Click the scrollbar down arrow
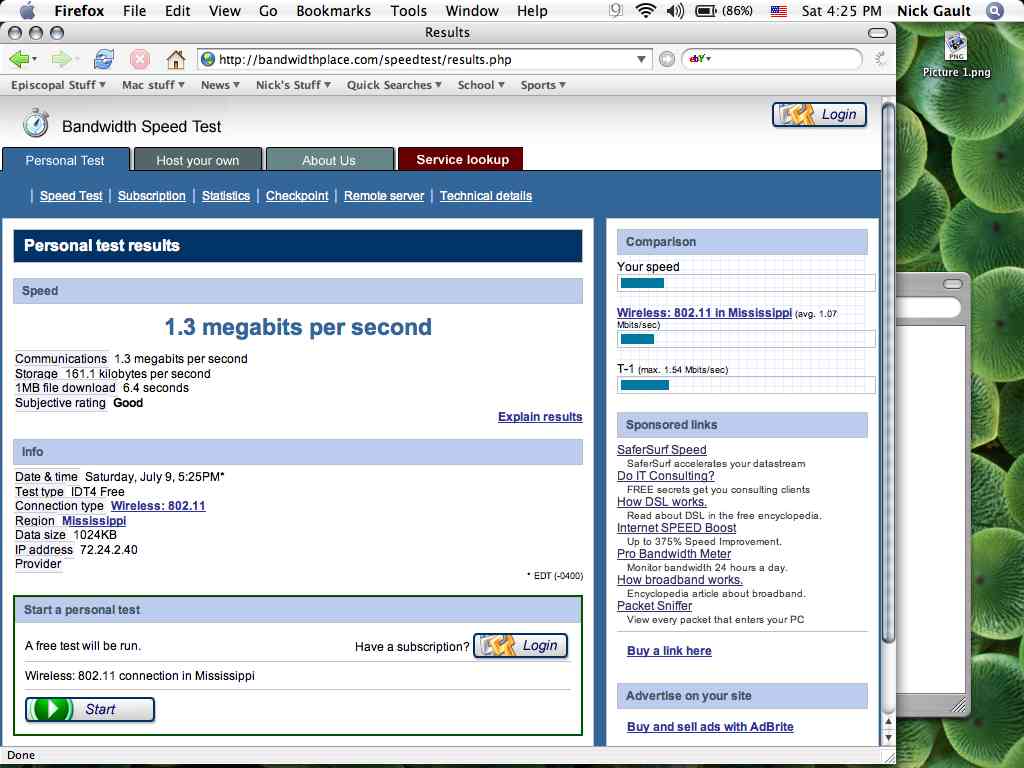 888,738
